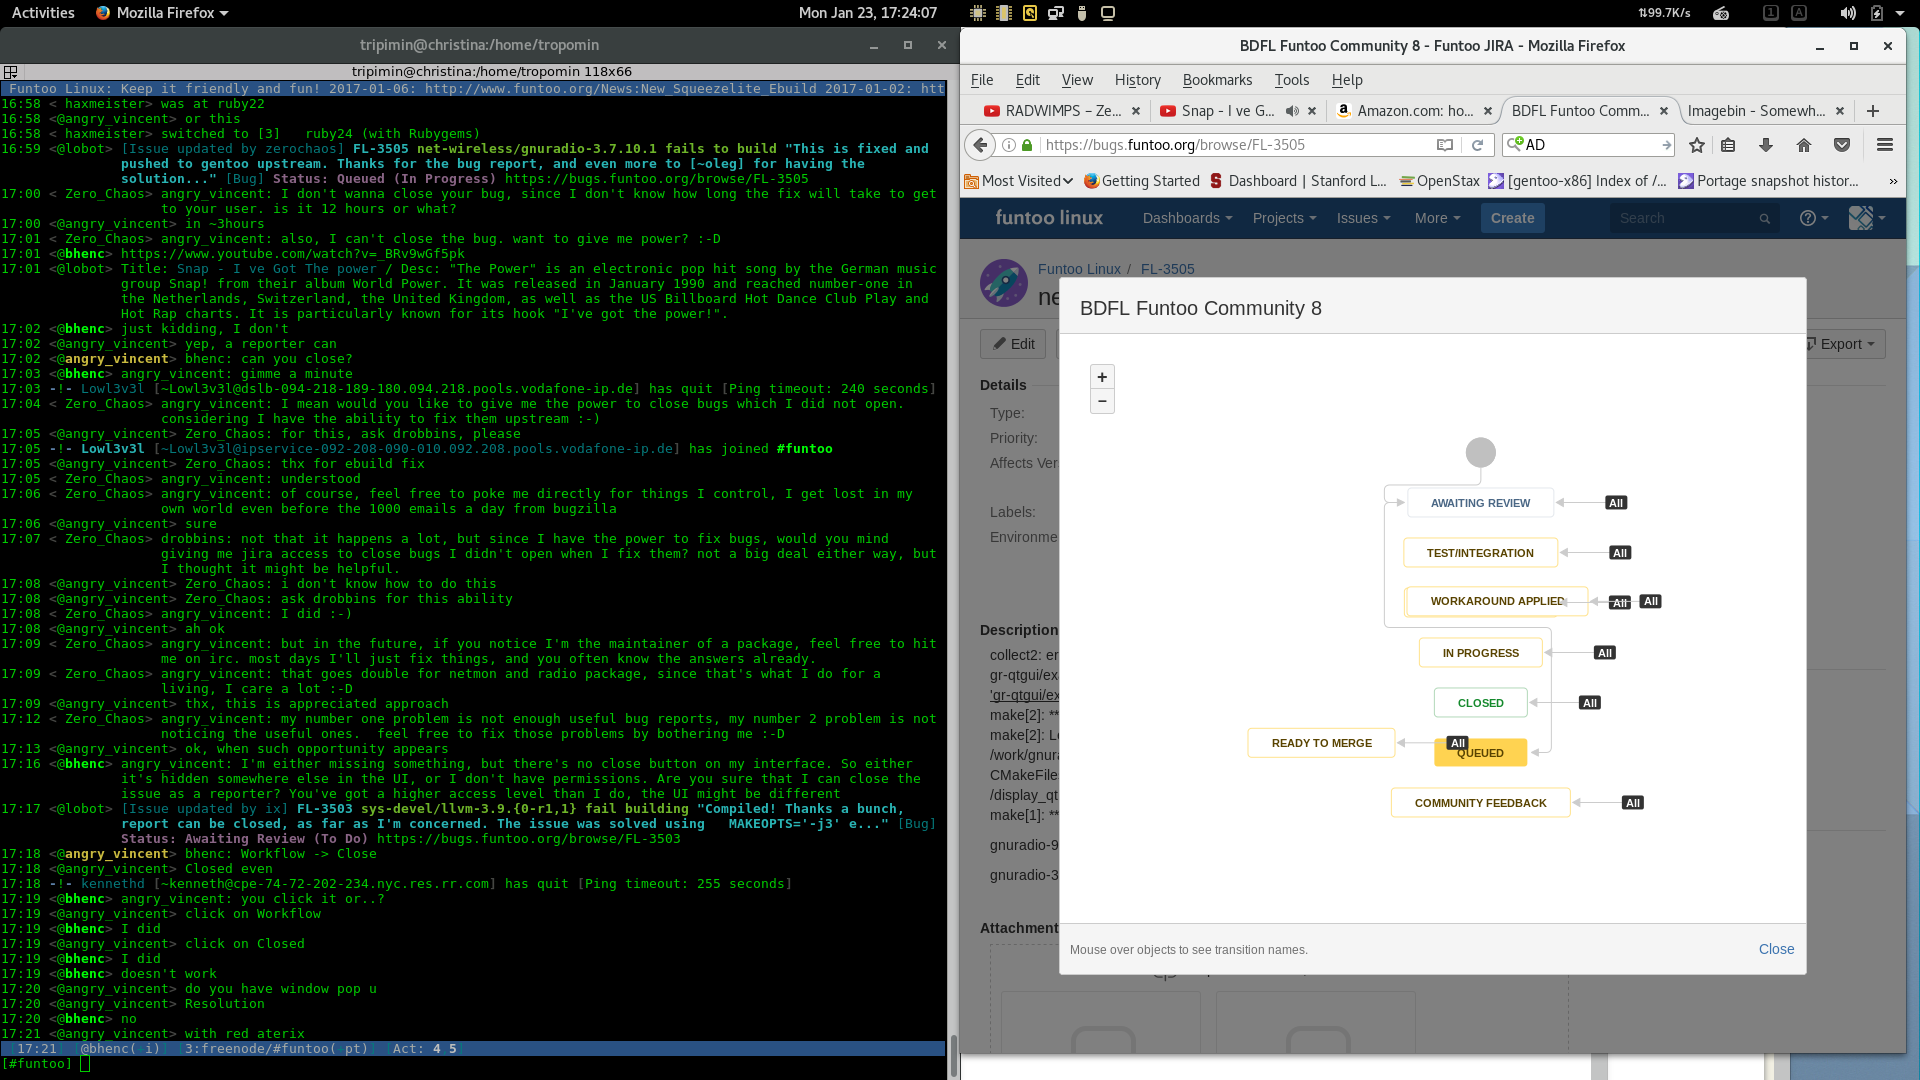This screenshot has width=1920, height=1080.
Task: Close the Imagebin tab
Action: click(1840, 111)
